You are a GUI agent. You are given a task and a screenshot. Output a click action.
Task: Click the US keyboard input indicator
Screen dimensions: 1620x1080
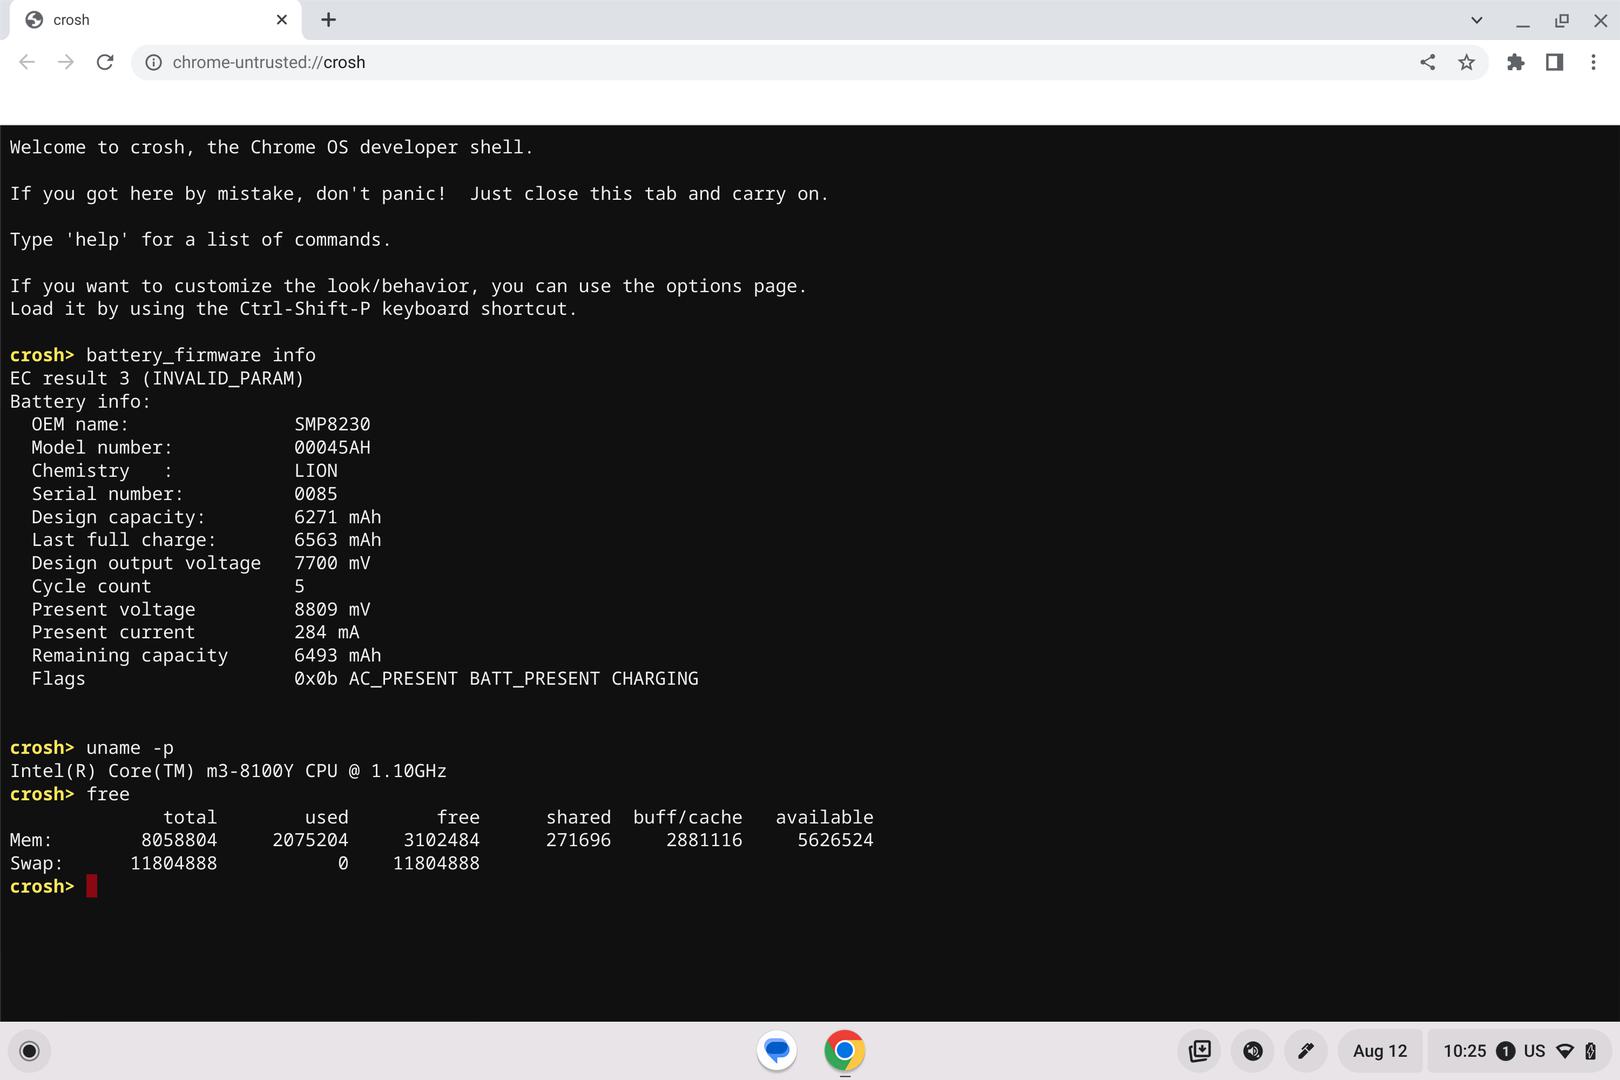1535,1051
